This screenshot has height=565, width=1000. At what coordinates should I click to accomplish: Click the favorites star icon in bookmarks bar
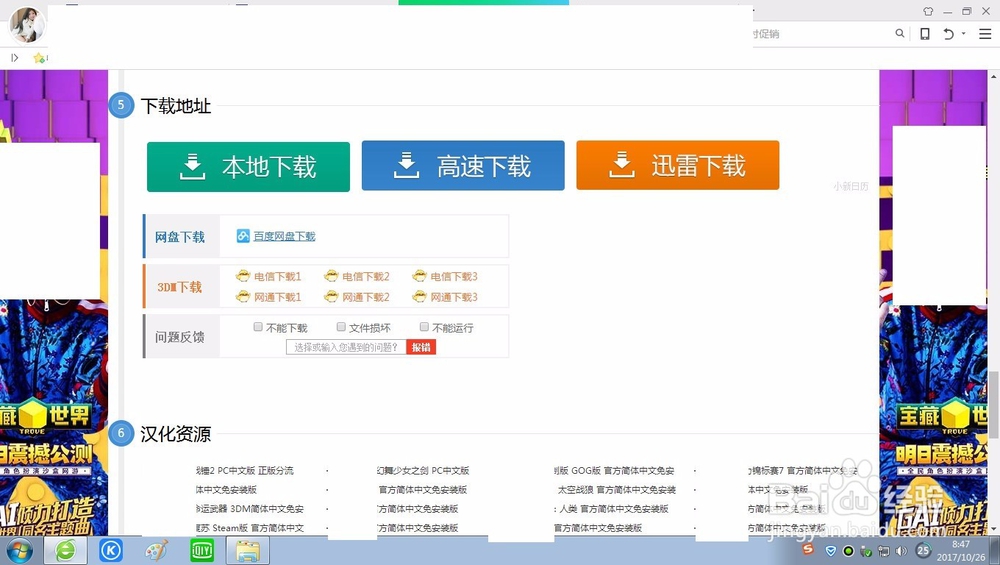click(39, 58)
